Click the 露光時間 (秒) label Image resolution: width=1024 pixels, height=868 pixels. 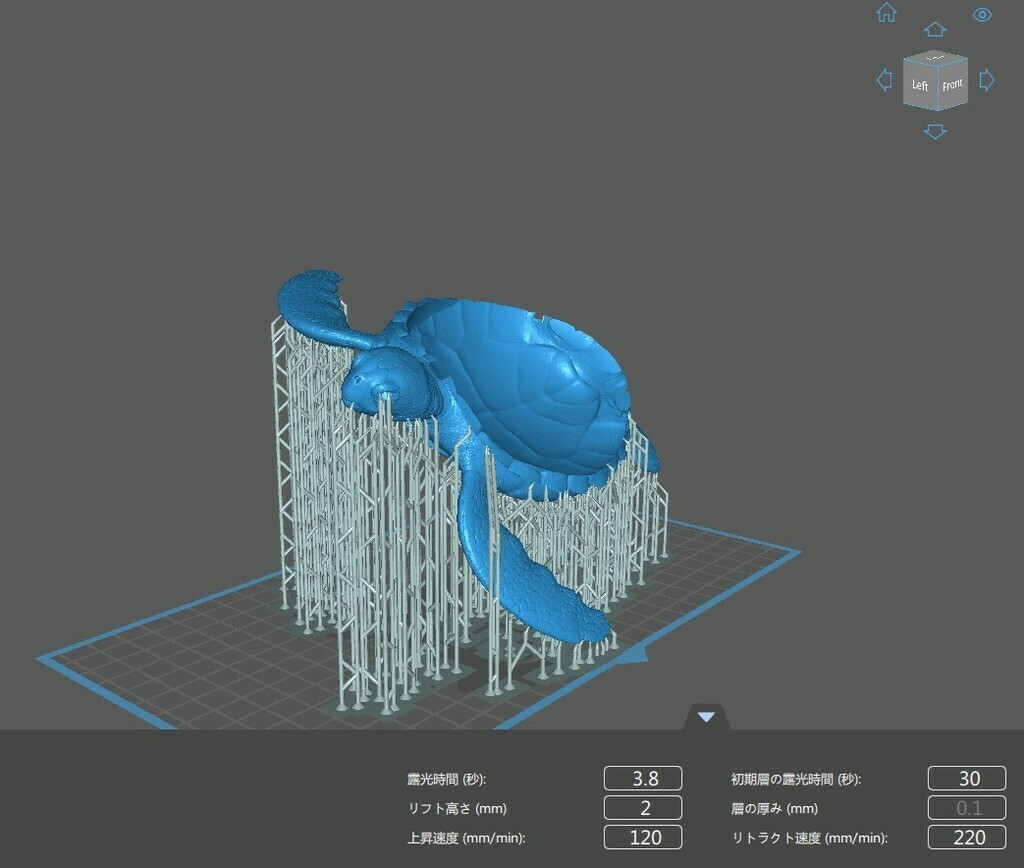point(447,779)
